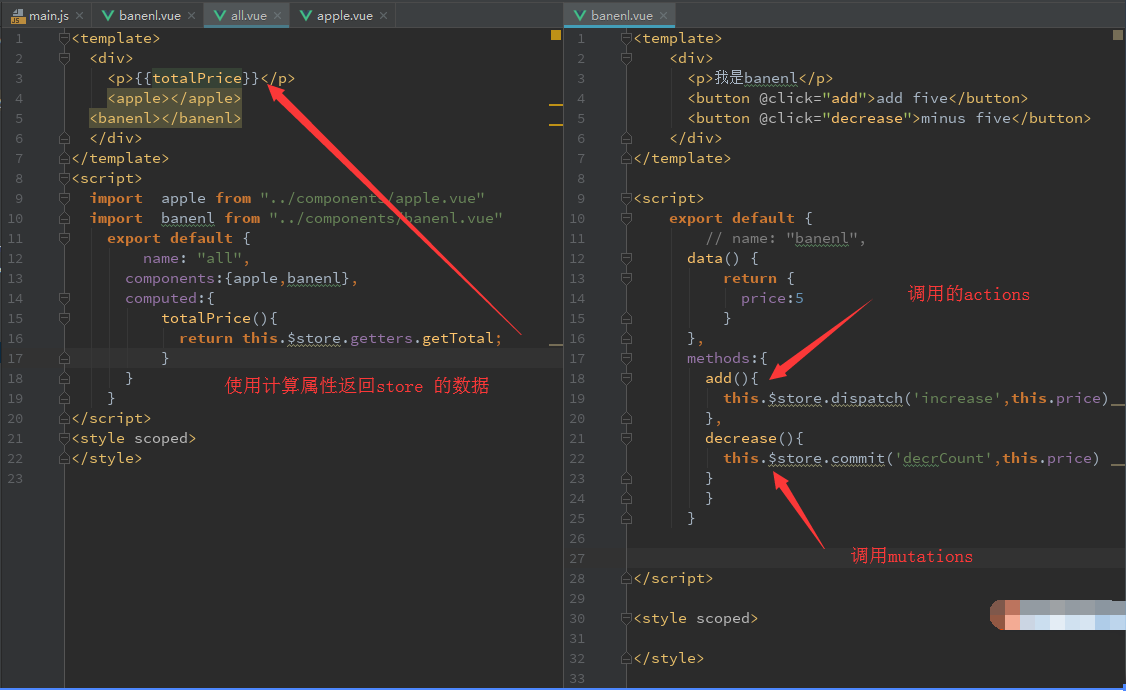Click the JS file icon on main.js tab
1126x691 pixels.
coord(18,16)
